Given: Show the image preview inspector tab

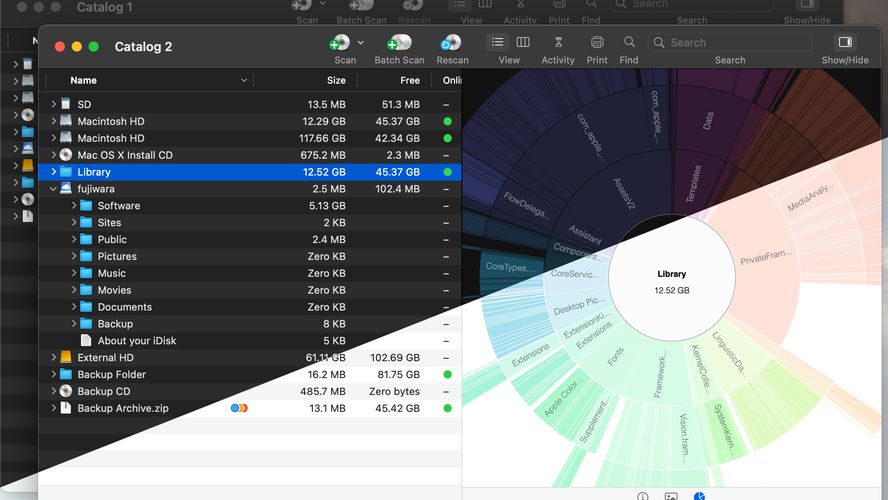Looking at the screenshot, I should [671, 496].
